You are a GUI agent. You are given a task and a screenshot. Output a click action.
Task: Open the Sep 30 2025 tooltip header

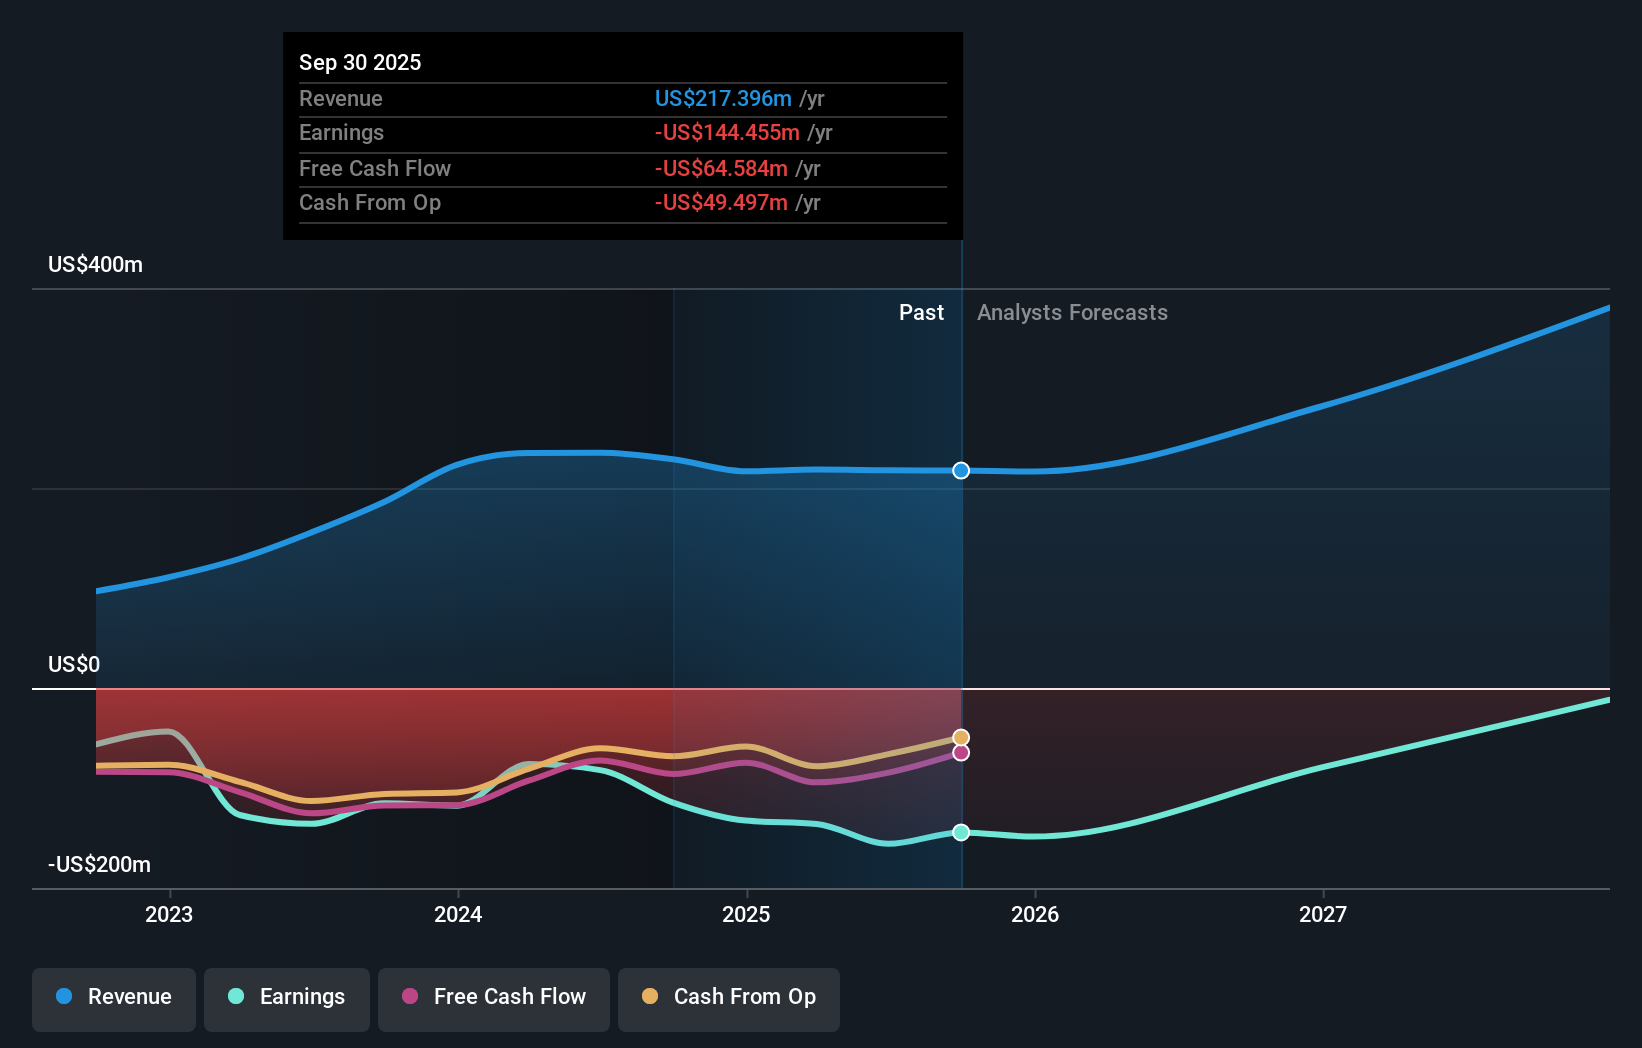click(360, 62)
